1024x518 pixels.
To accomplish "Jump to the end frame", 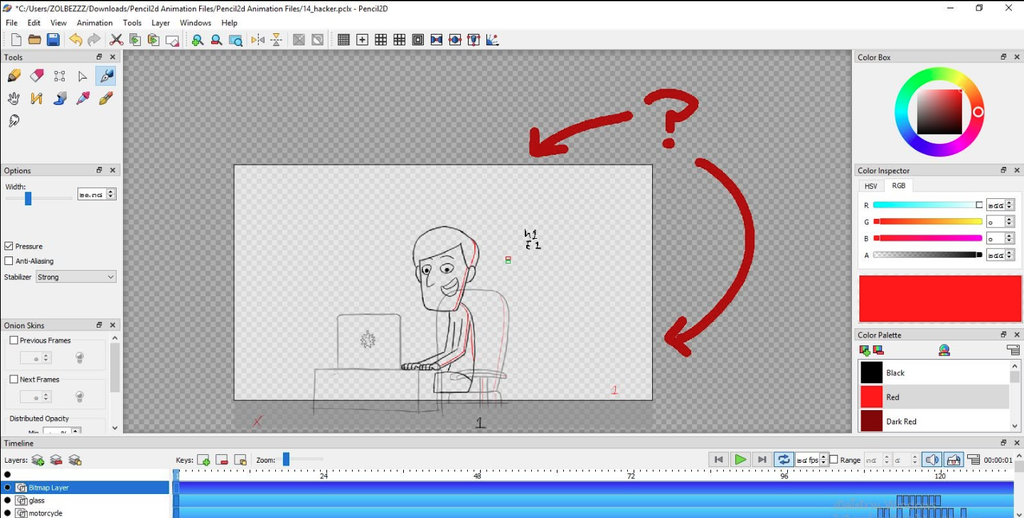I will [x=762, y=460].
